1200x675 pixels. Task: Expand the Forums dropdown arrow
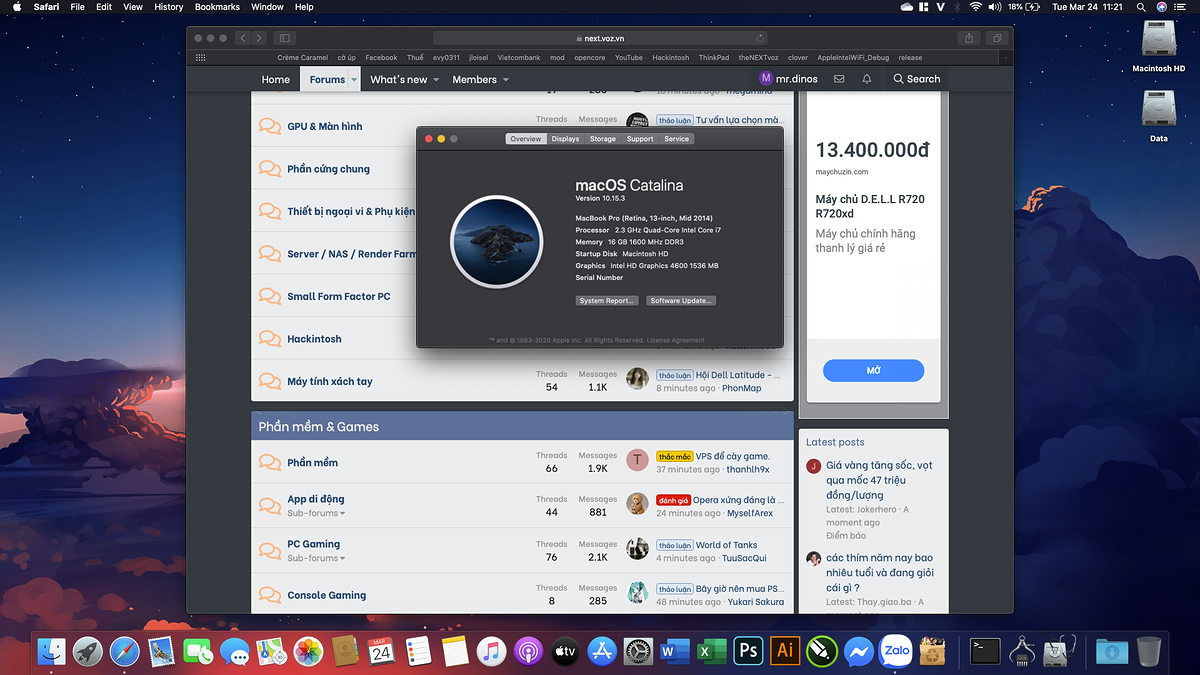[x=354, y=80]
